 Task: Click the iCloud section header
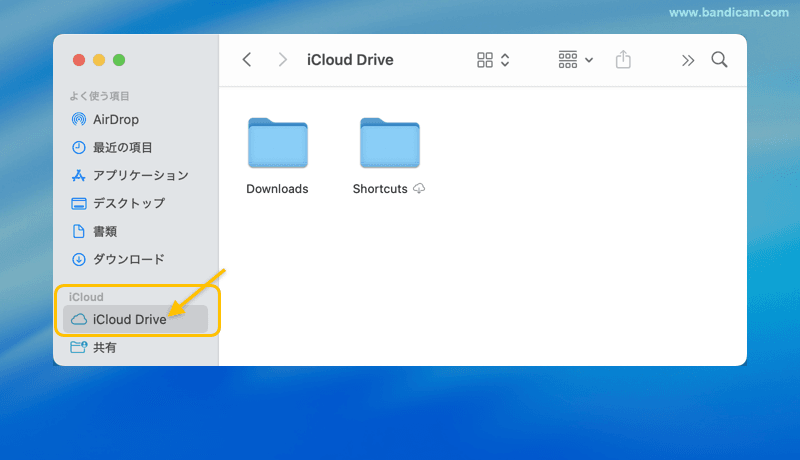[x=86, y=297]
